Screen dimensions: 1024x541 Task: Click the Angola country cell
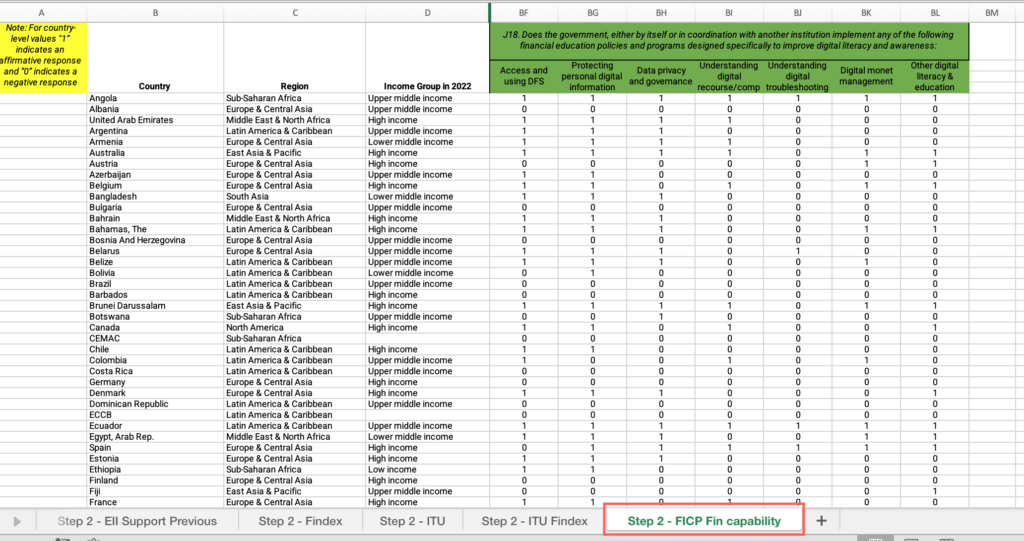pyautogui.click(x=155, y=98)
